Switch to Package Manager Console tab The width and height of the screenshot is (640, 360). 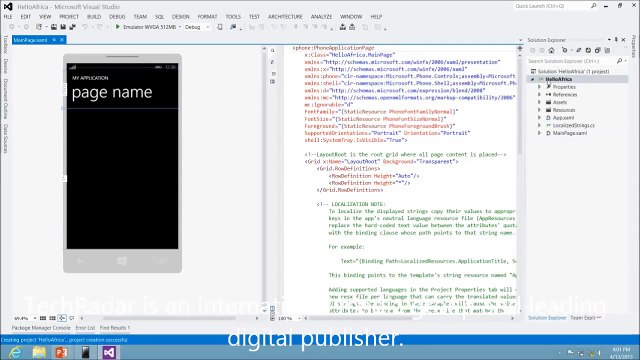pos(41,328)
